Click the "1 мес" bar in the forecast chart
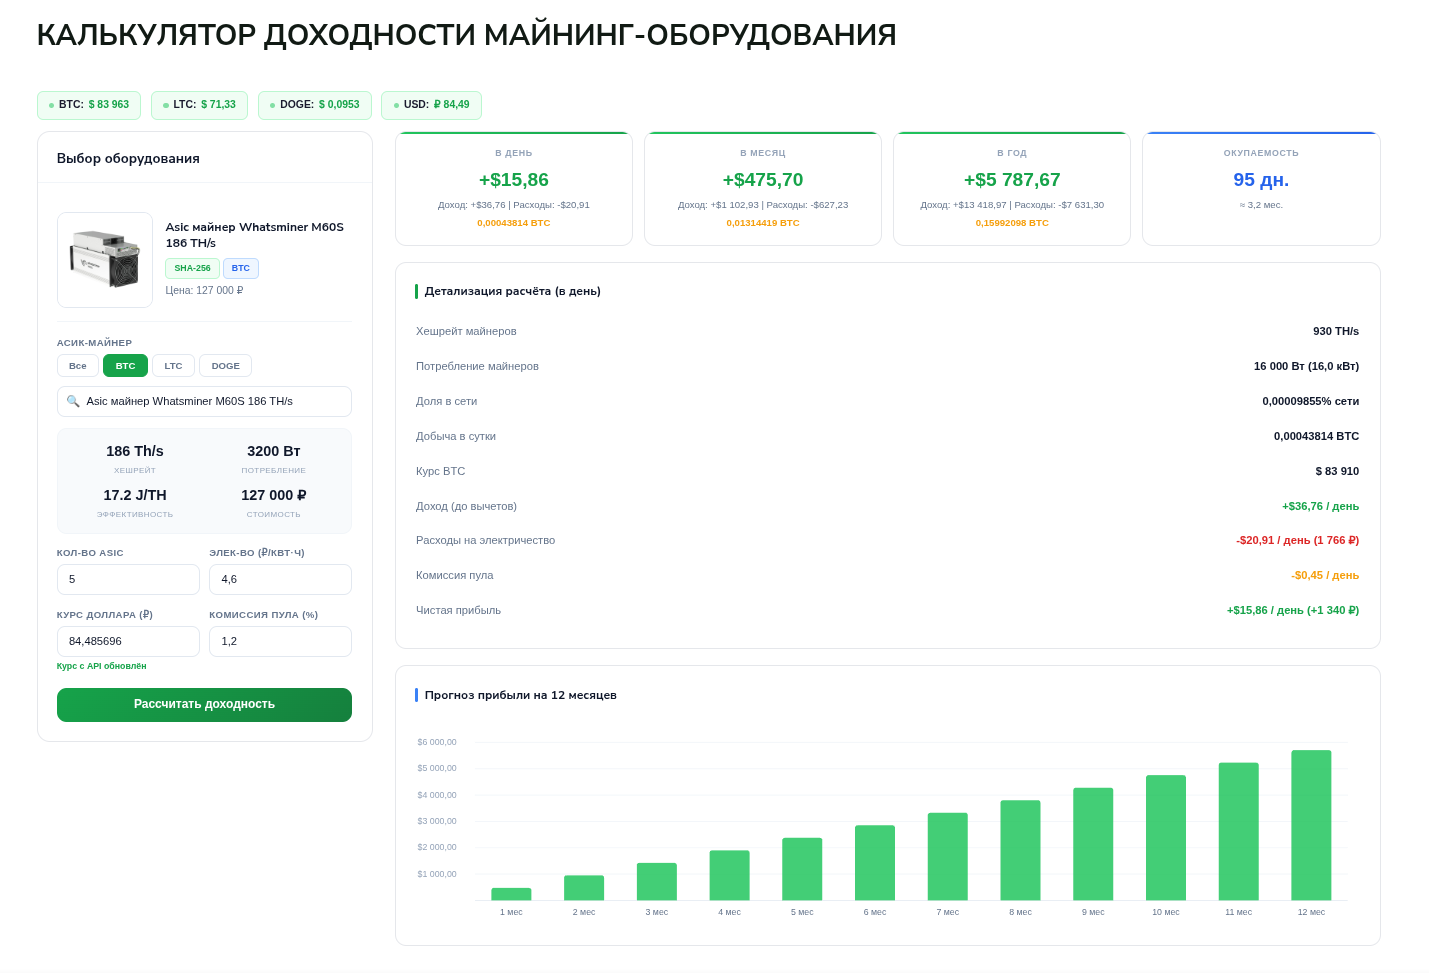The image size is (1429, 973). [x=511, y=894]
